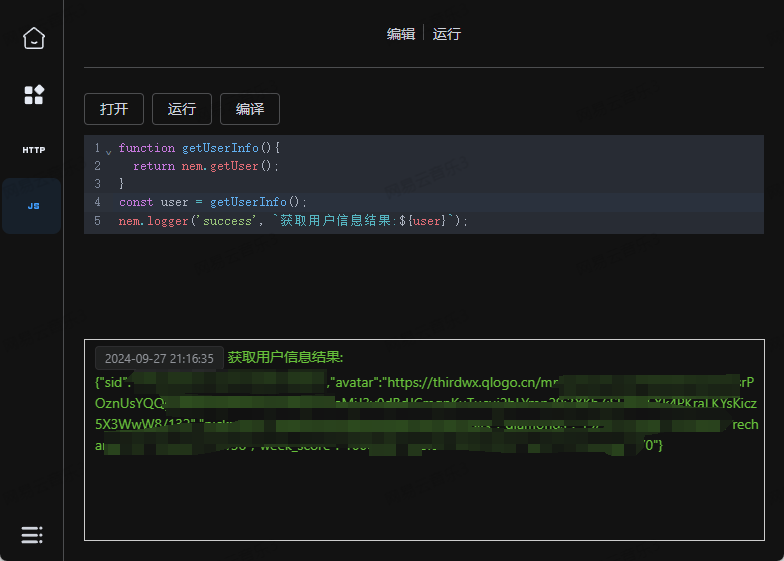This screenshot has width=784, height=561.
Task: Click the log text 获取用户信息结果:
Action: point(286,357)
